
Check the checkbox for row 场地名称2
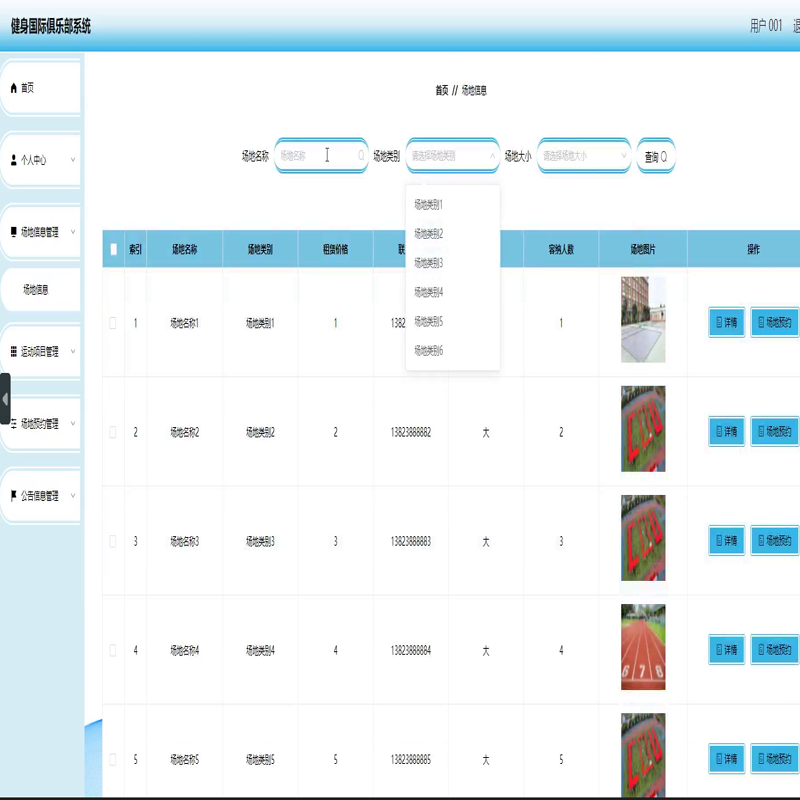(113, 432)
